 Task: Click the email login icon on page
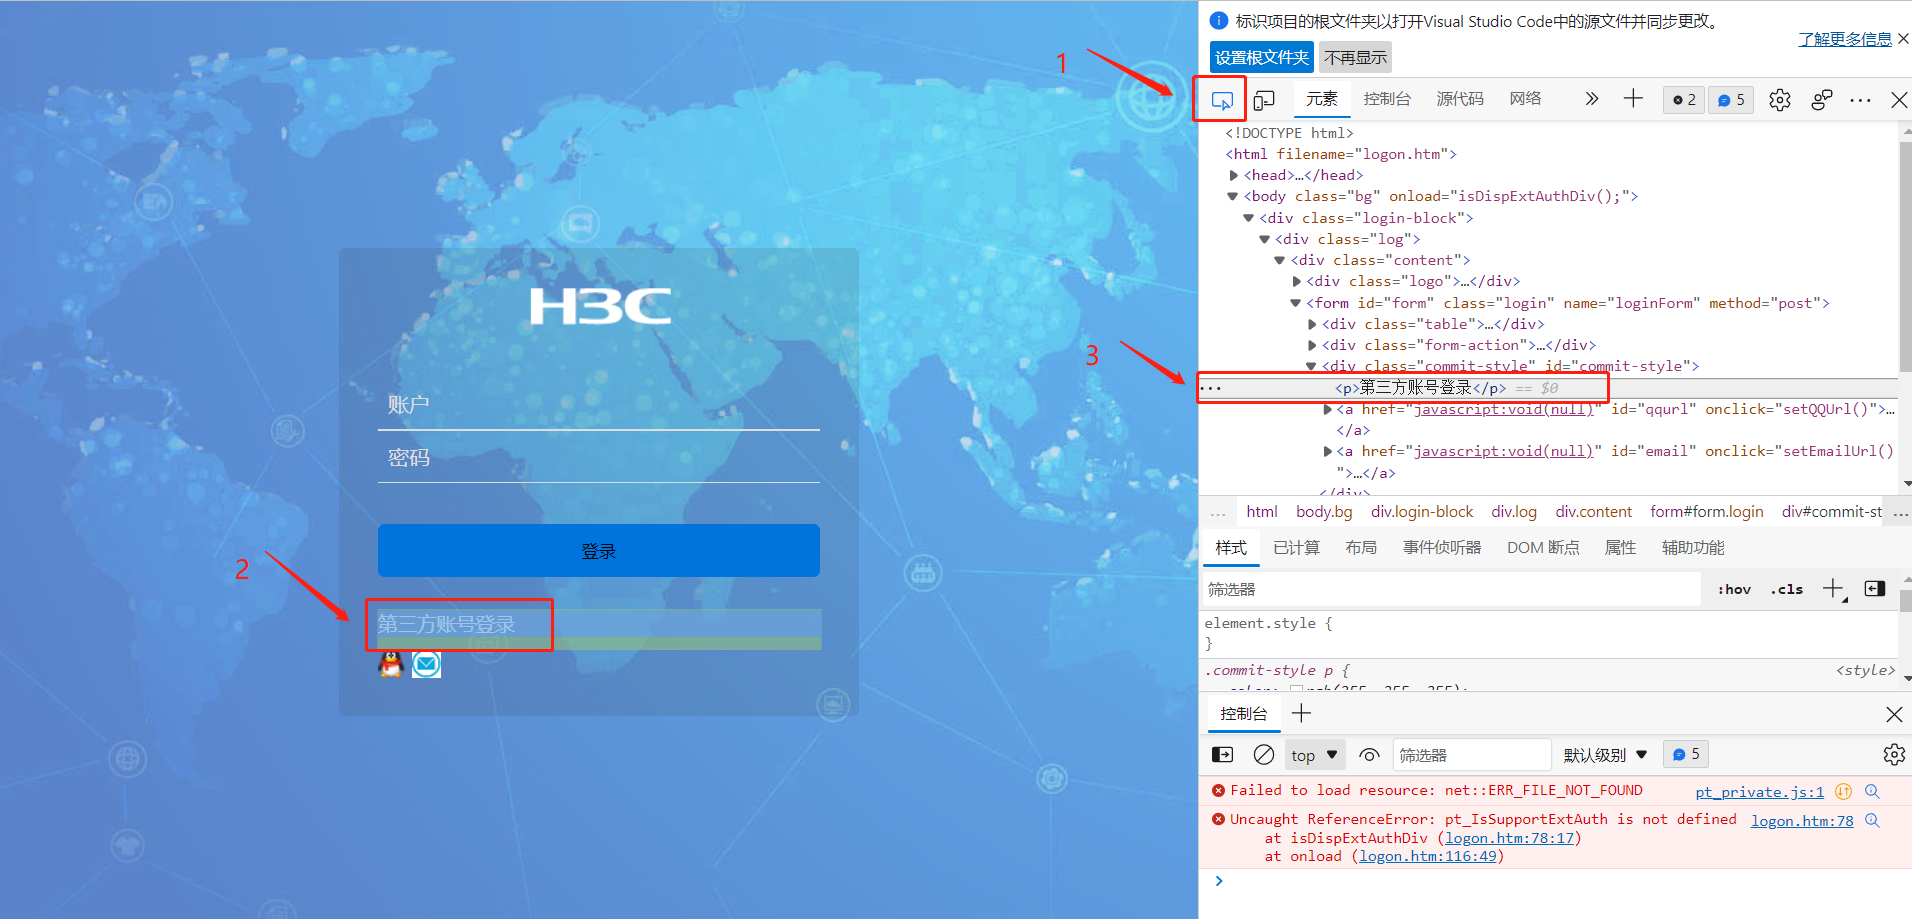coord(426,664)
